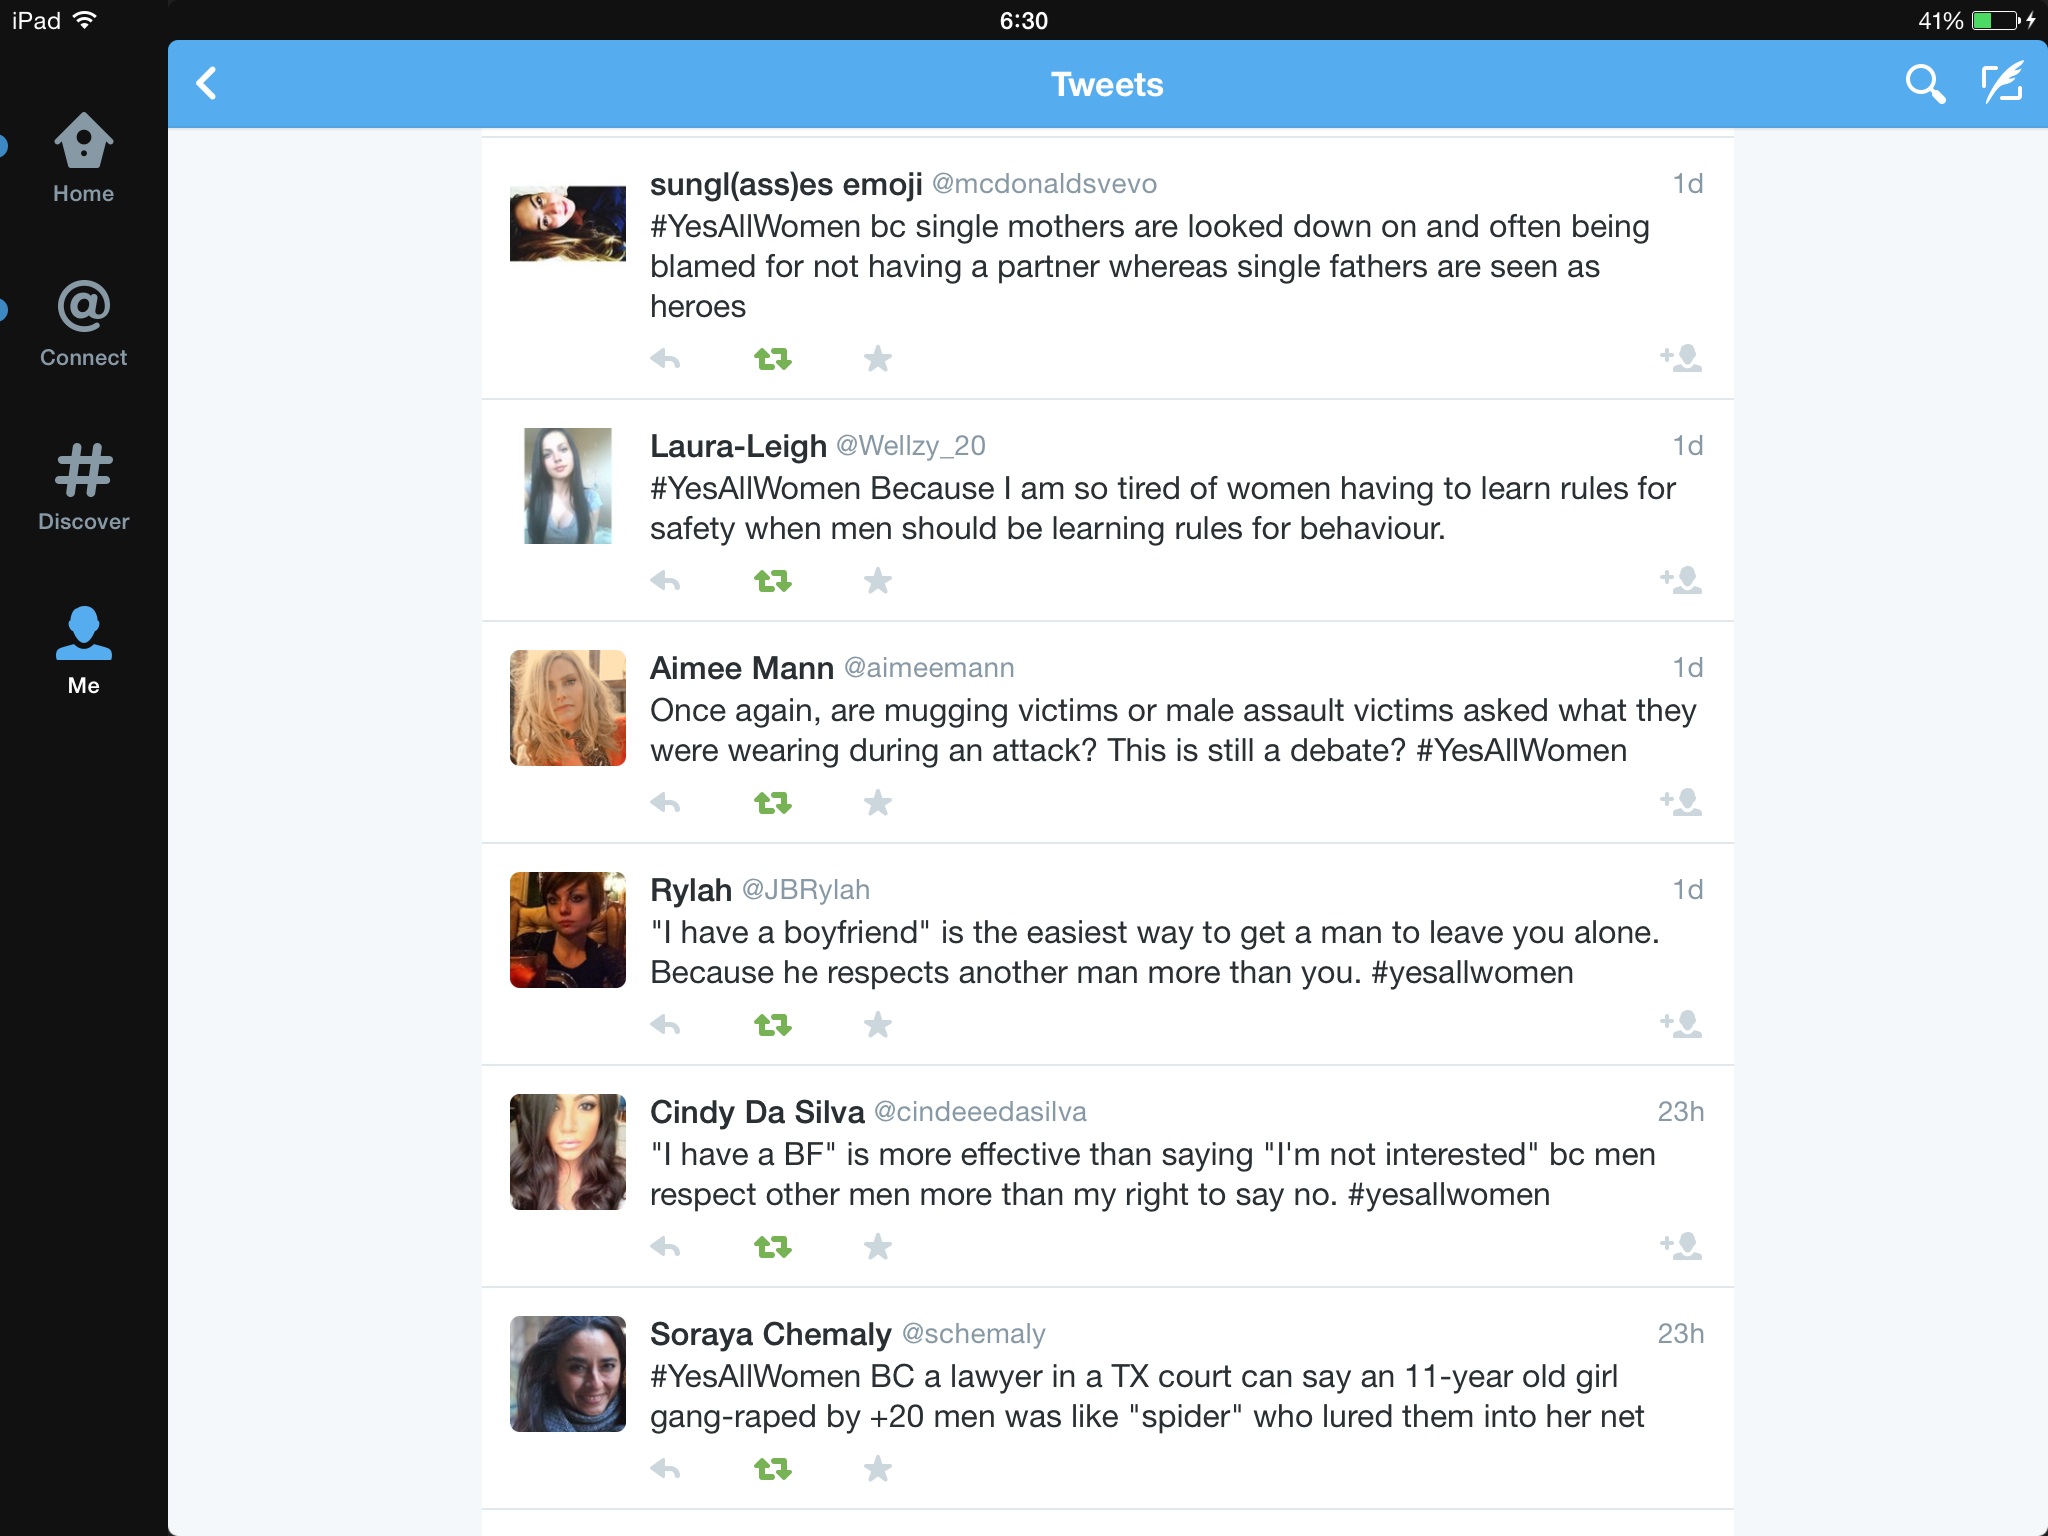Follow Aimee Mann with add-user icon
The height and width of the screenshot is (1536, 2048).
click(1681, 802)
